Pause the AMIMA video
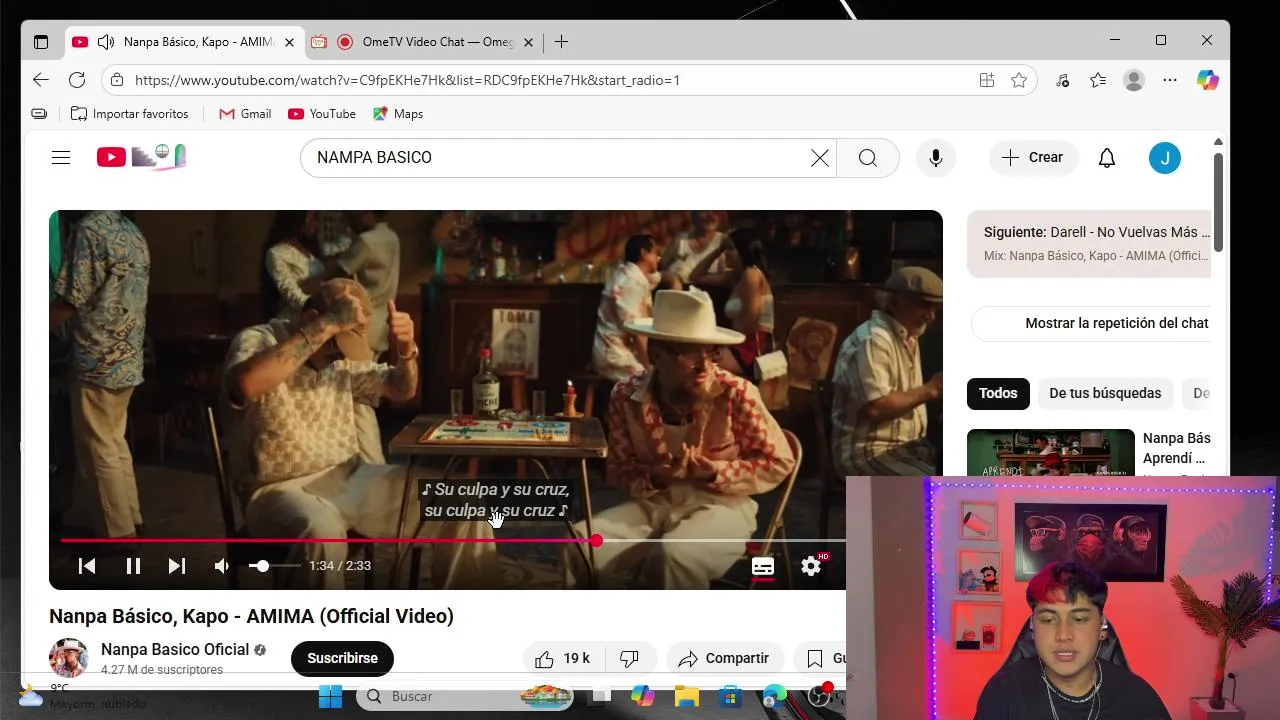Image resolution: width=1280 pixels, height=720 pixels. point(133,566)
